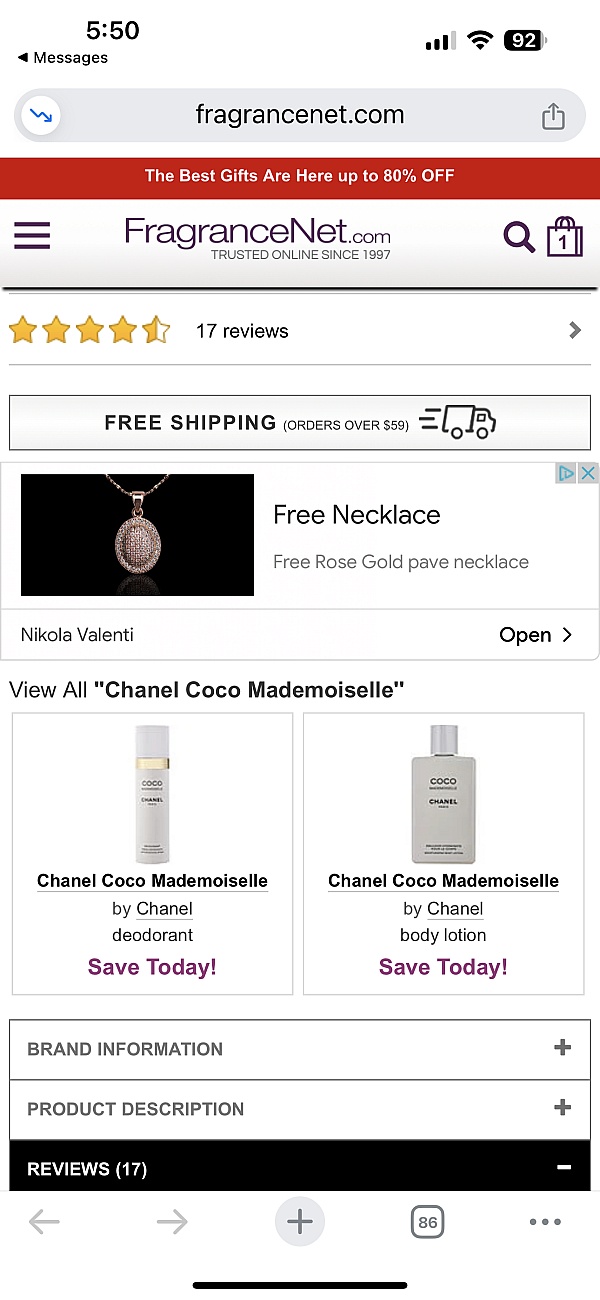
Task: Tap the browser share icon
Action: click(553, 117)
